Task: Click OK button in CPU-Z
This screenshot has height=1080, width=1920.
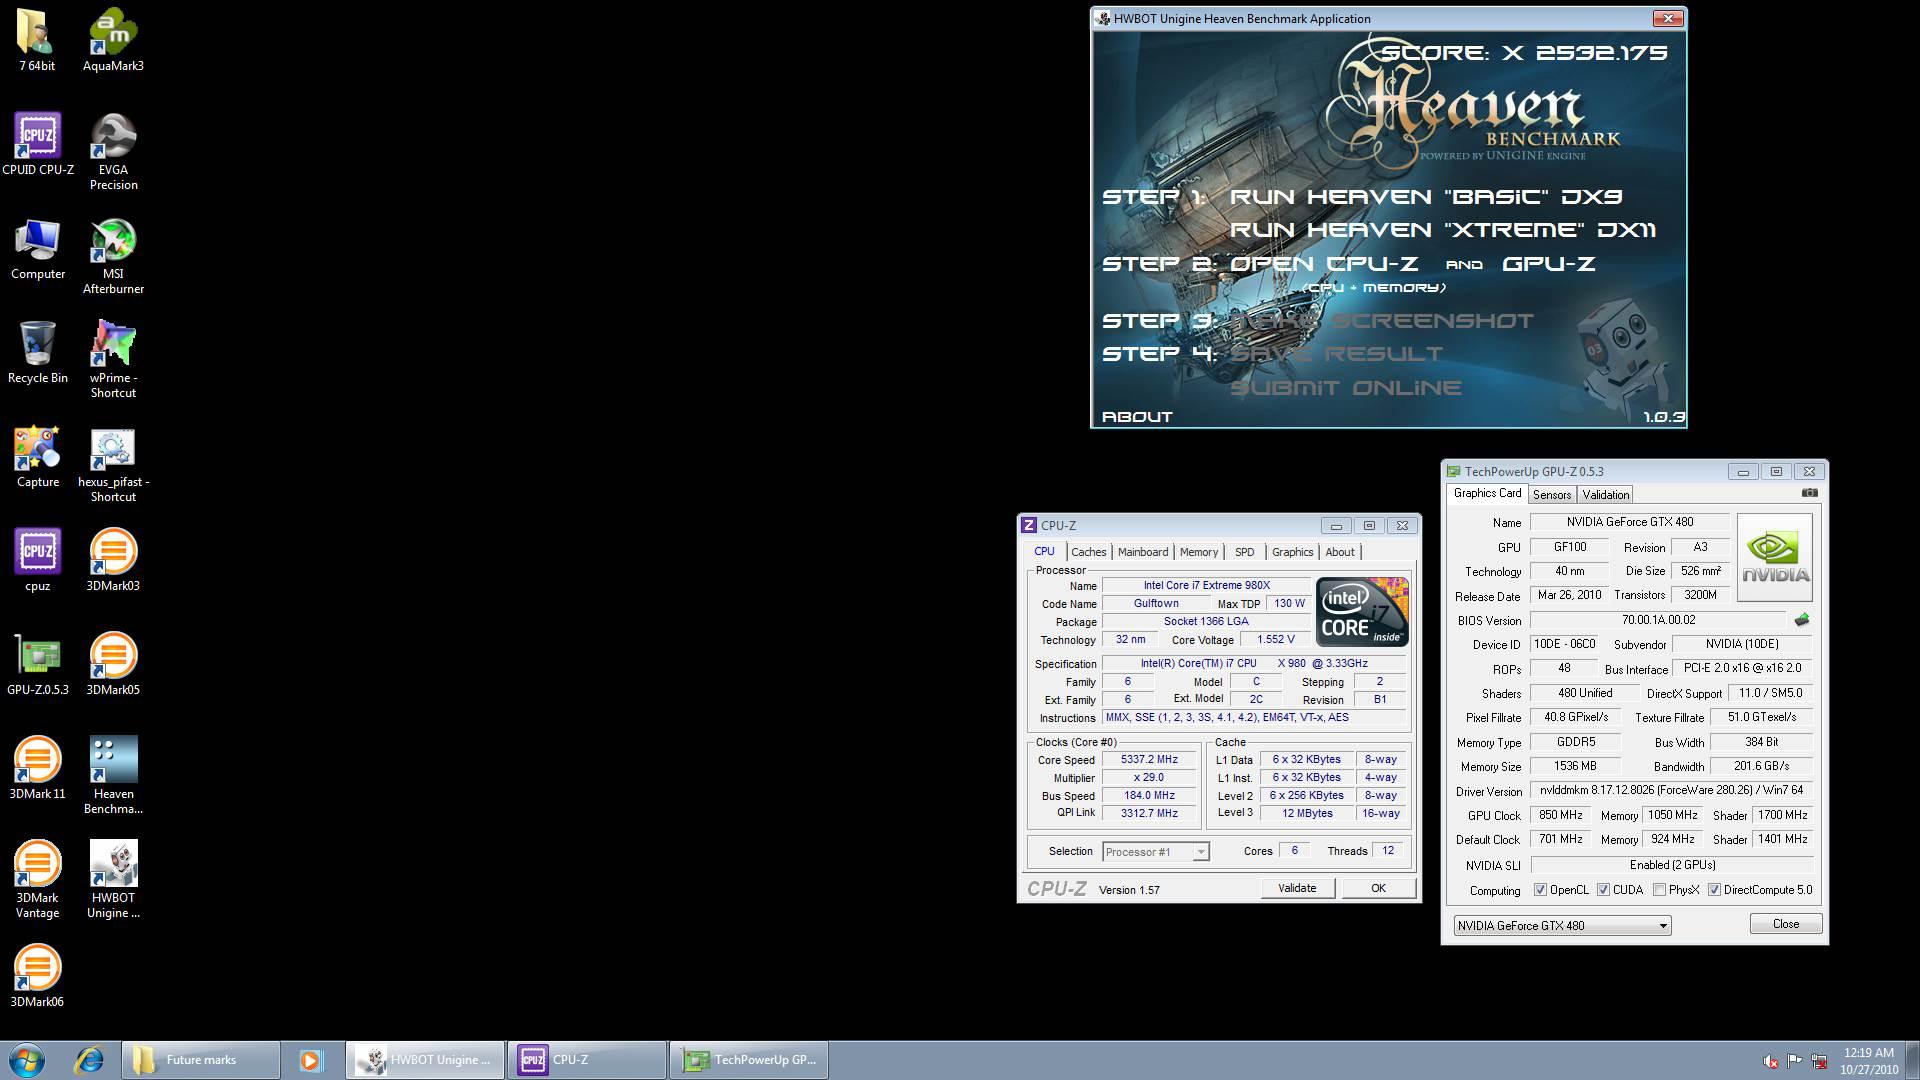Action: pyautogui.click(x=1378, y=888)
